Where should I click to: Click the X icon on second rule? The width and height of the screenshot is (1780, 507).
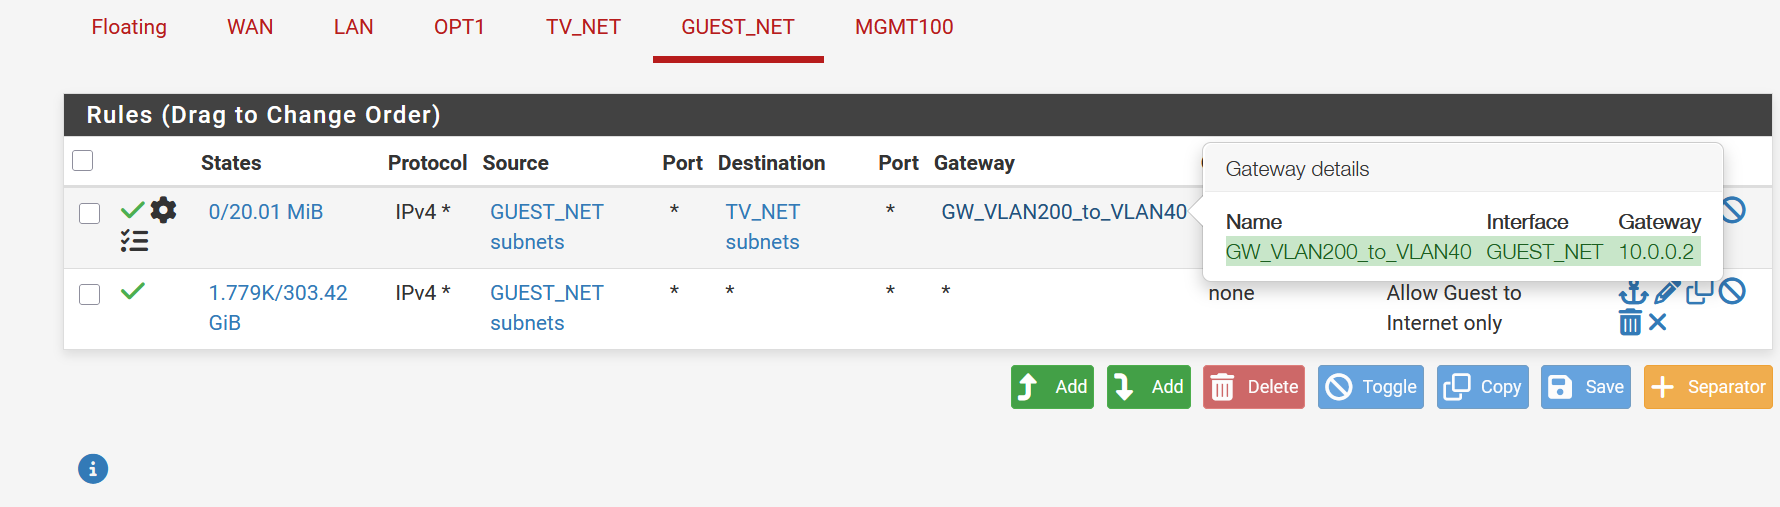click(1658, 322)
